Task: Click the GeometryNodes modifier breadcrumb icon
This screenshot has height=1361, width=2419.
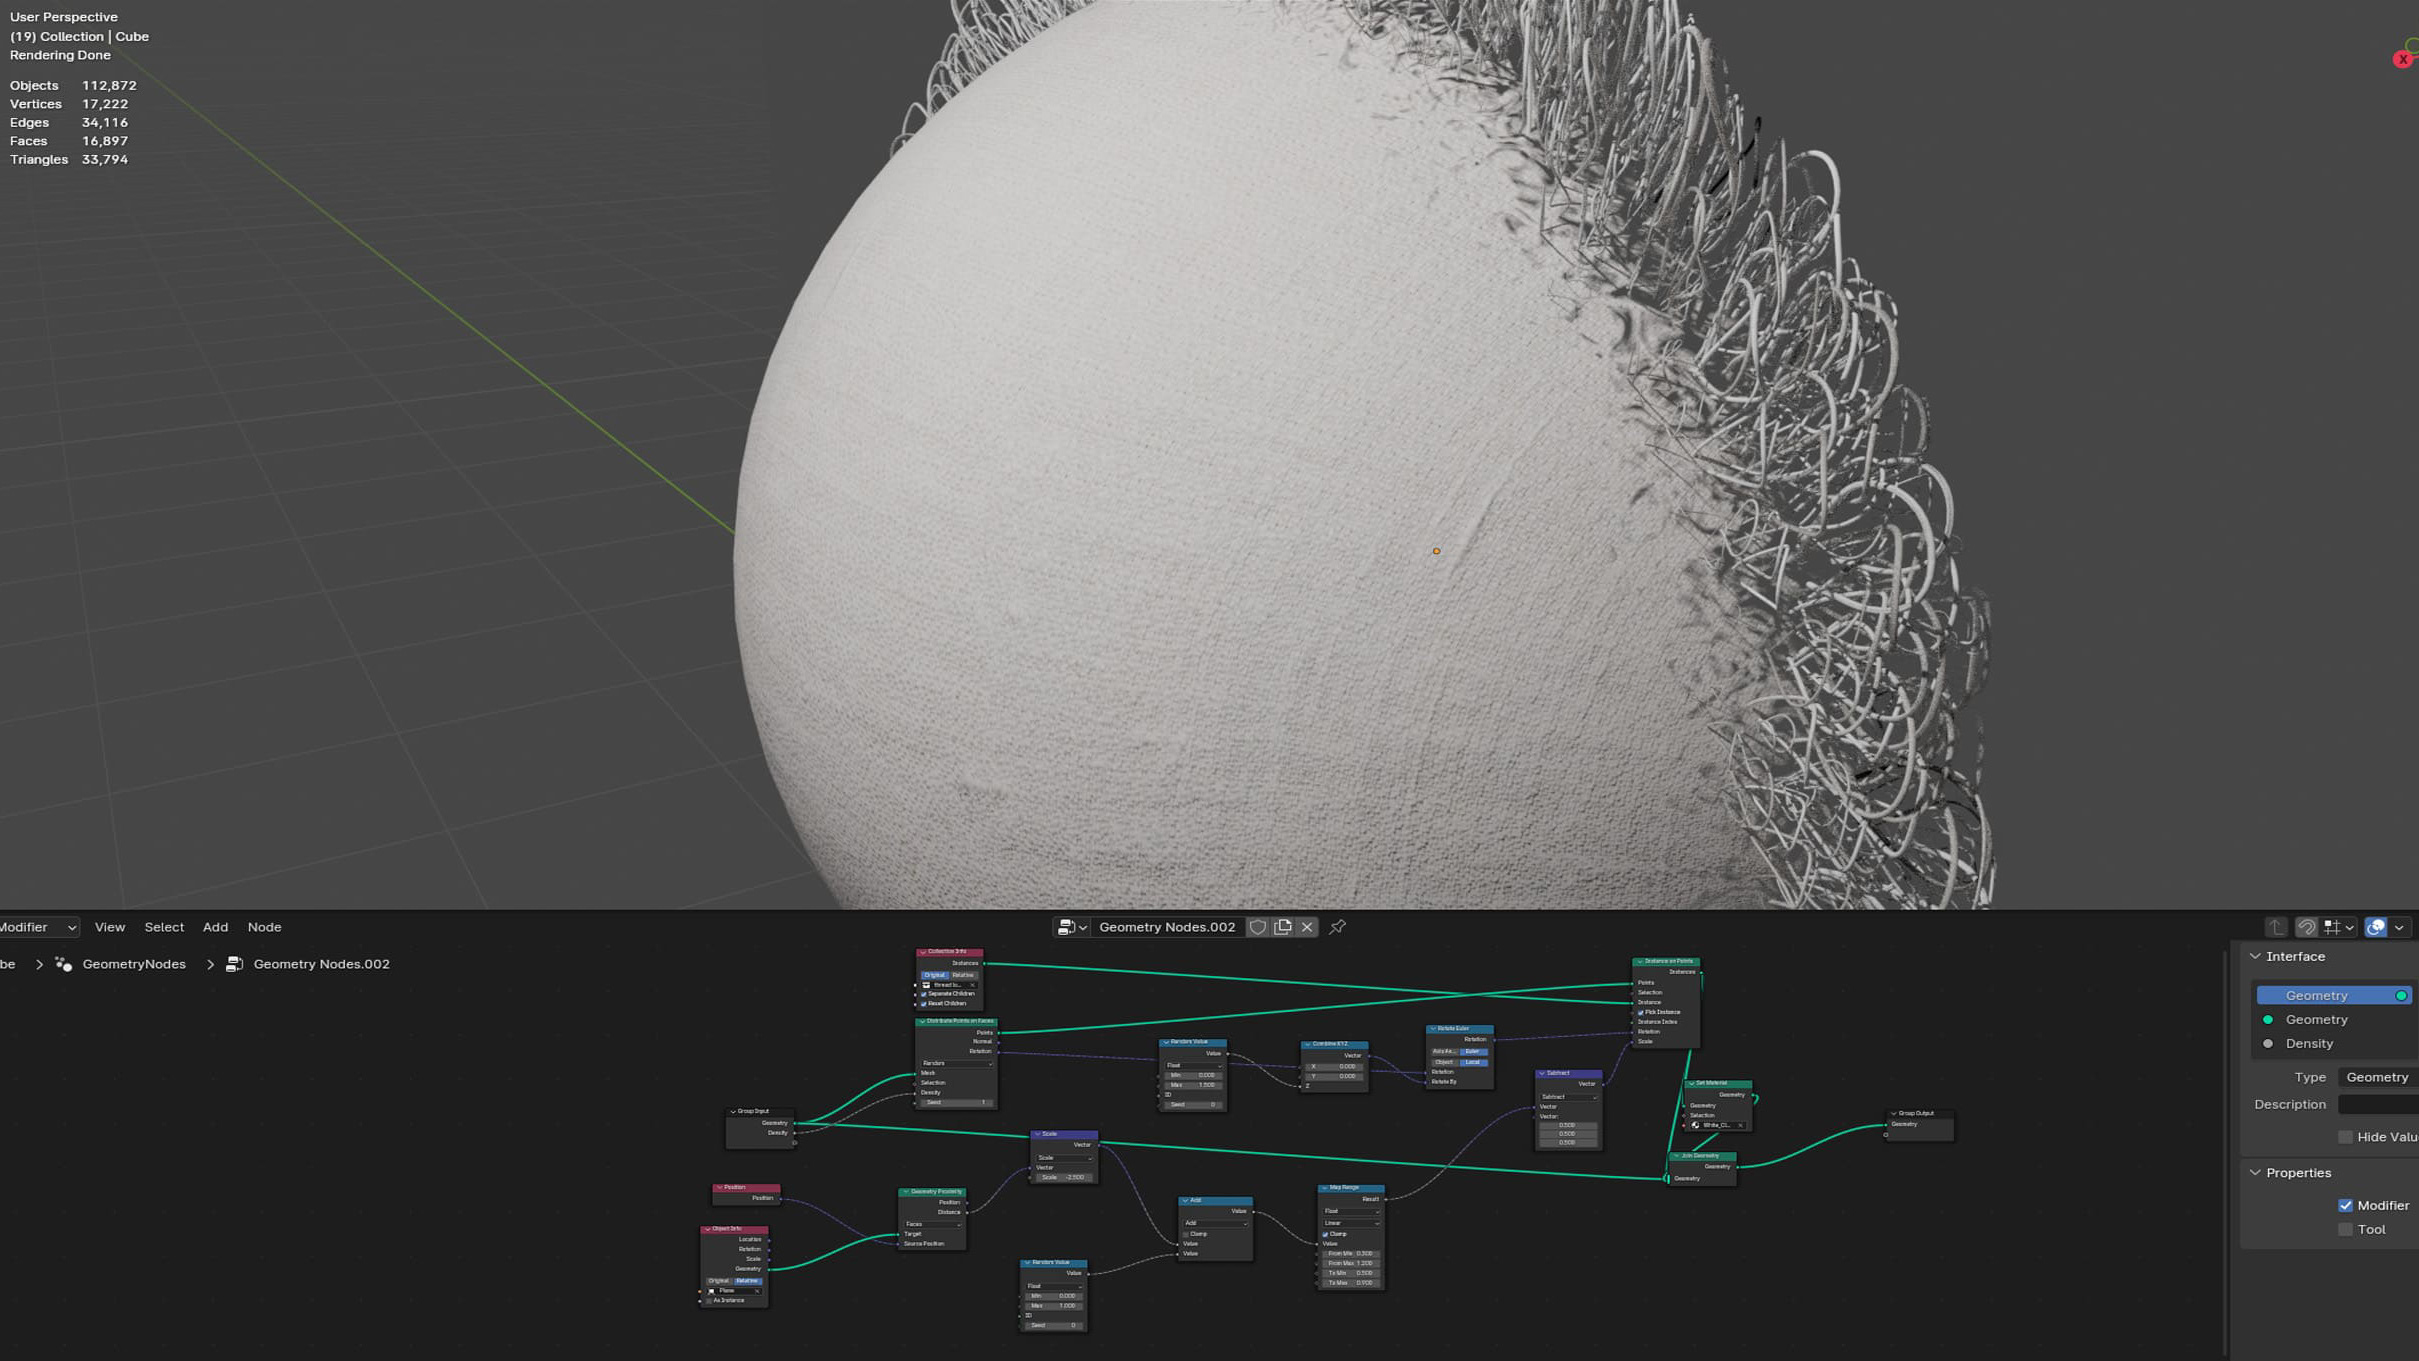Action: [63, 964]
